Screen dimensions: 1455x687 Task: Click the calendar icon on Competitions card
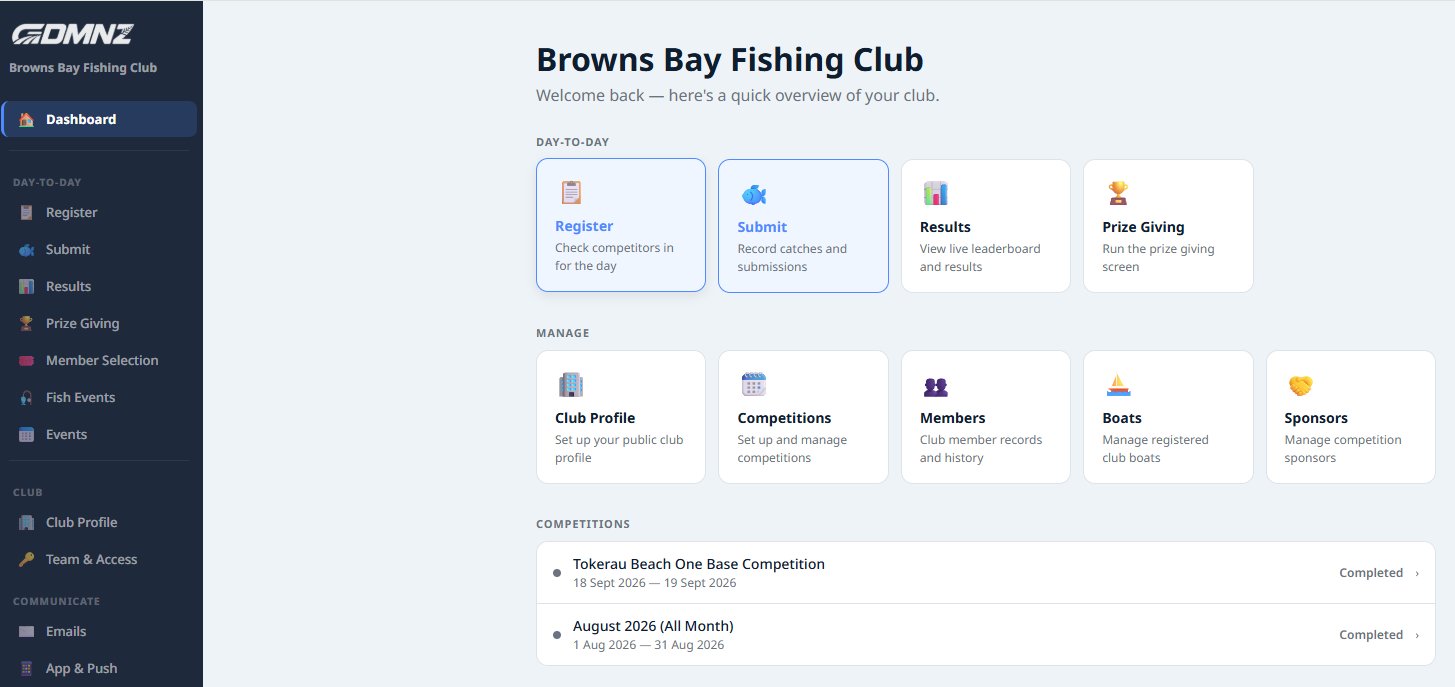pos(753,384)
